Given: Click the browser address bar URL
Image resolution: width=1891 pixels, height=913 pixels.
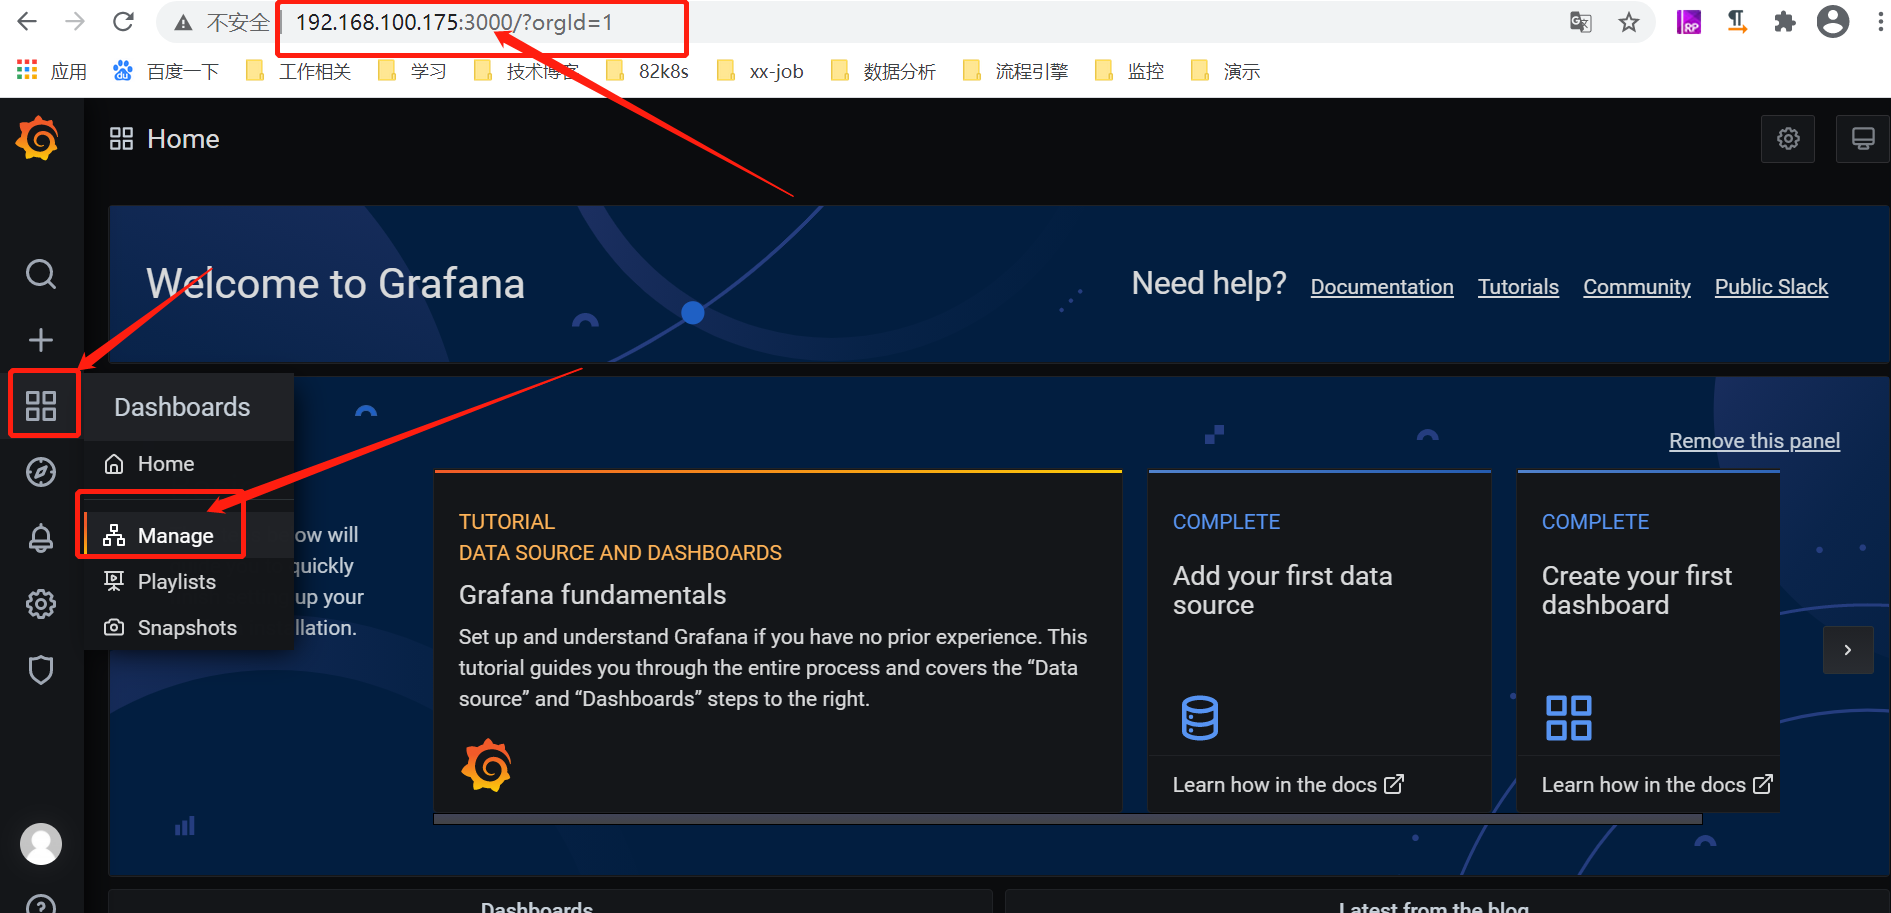Looking at the screenshot, I should click(x=454, y=22).
